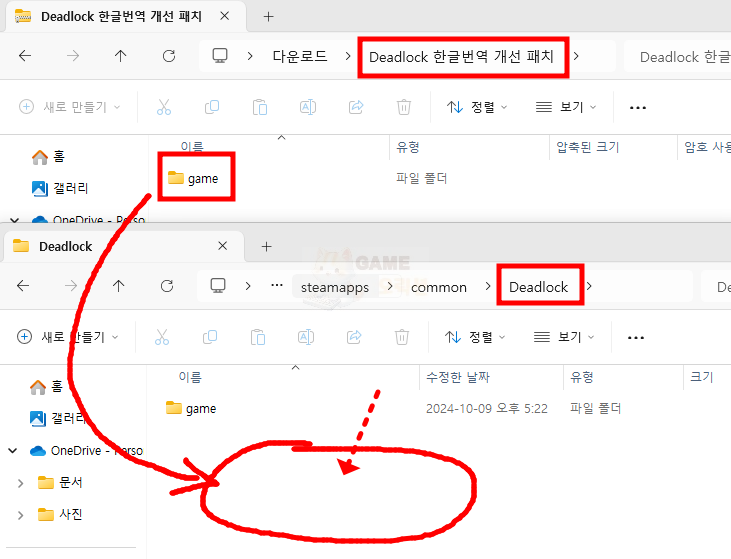Screen dimensions: 731x559
Task: Click Back arrow in top Explorer window
Action: 25,56
